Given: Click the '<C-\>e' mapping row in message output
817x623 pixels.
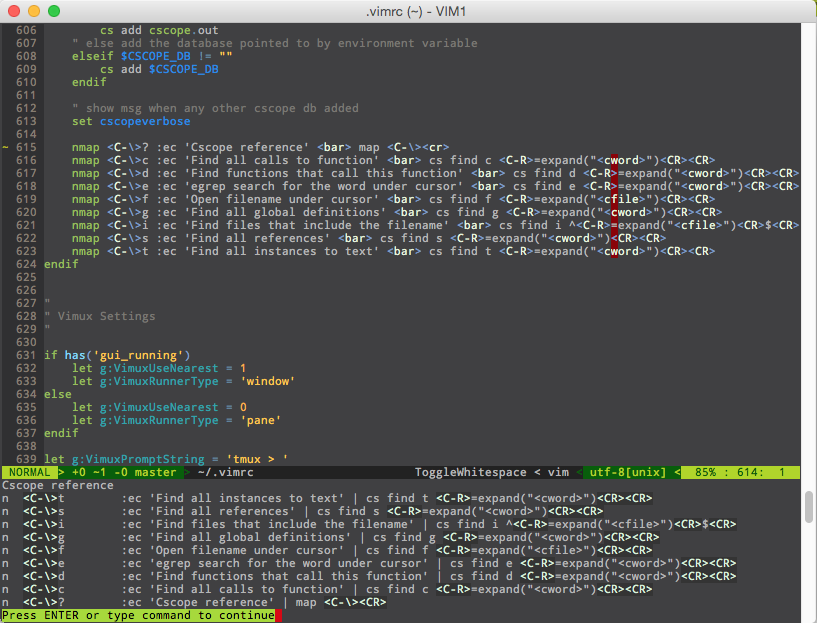Looking at the screenshot, I should [x=369, y=564].
